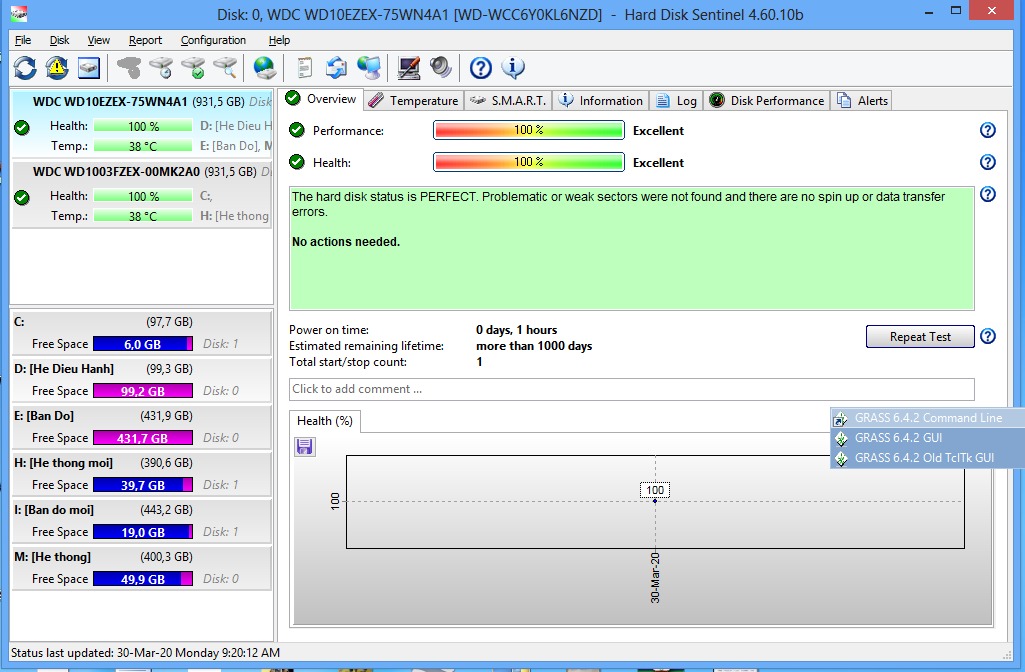Select GRASS 6.4.2 GUI from popup list
This screenshot has width=1025, height=672.
(x=898, y=438)
